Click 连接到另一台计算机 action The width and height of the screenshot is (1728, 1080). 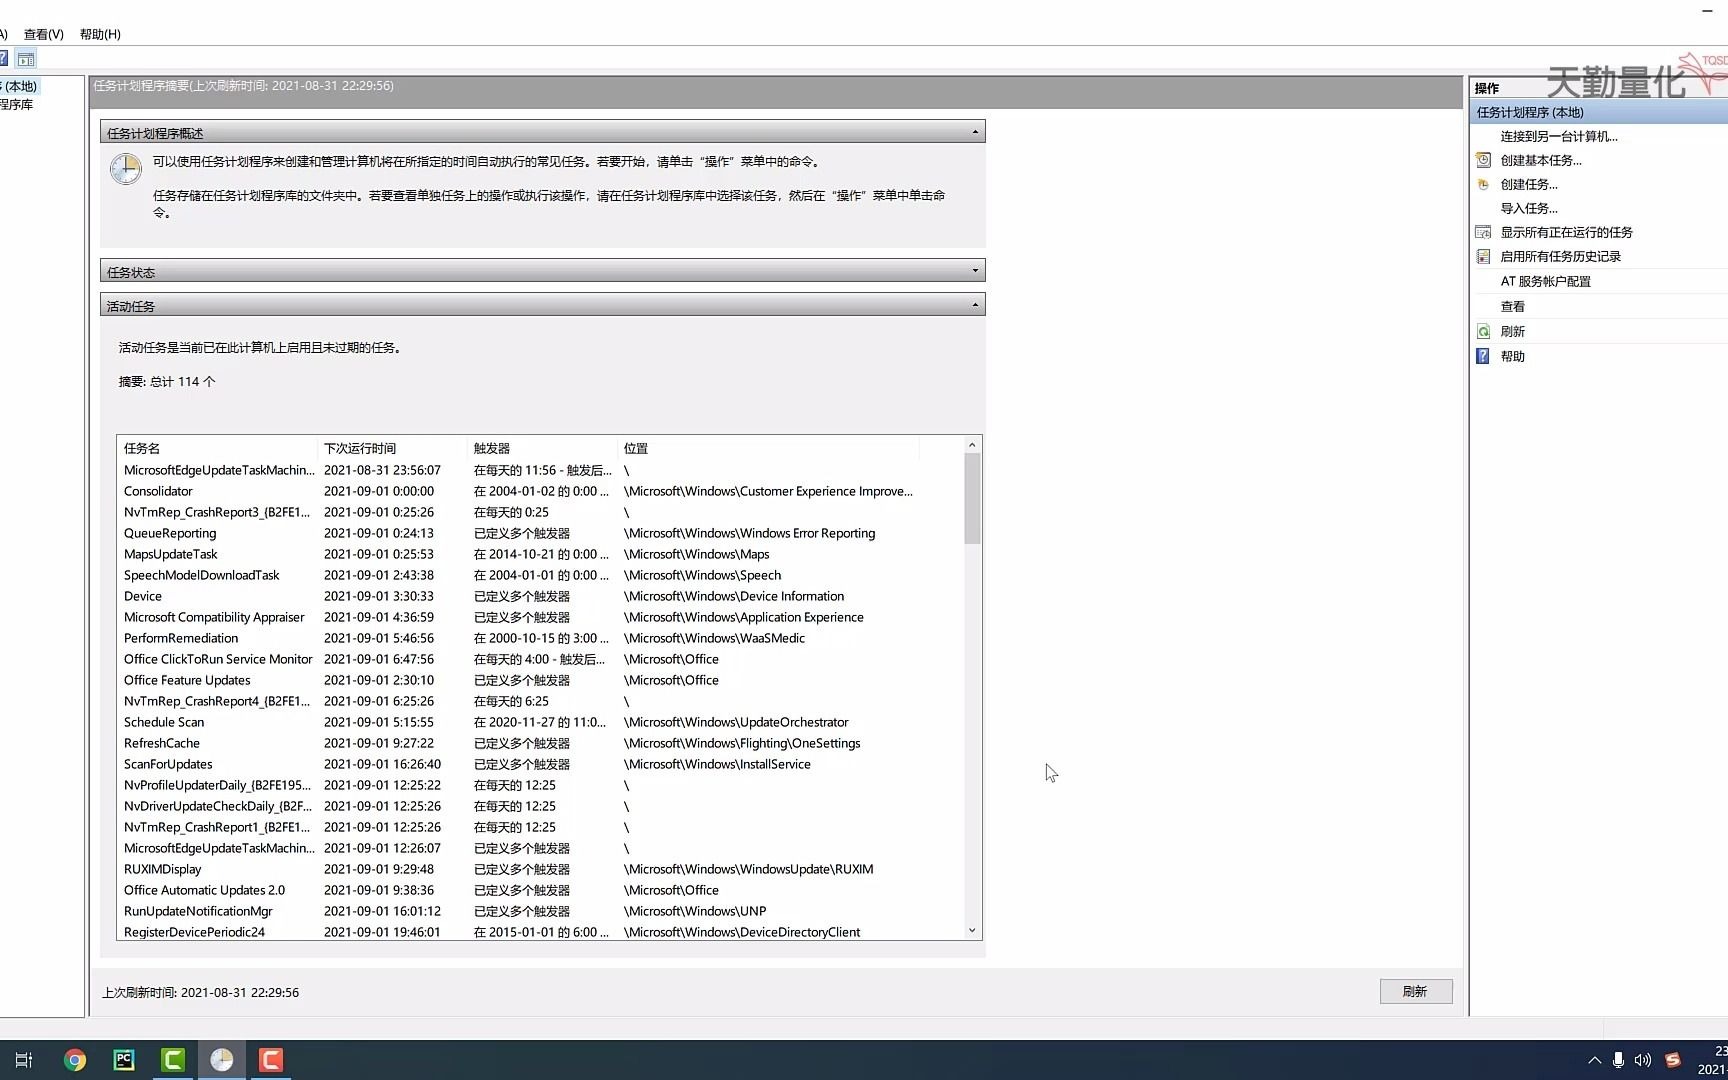pyautogui.click(x=1559, y=136)
